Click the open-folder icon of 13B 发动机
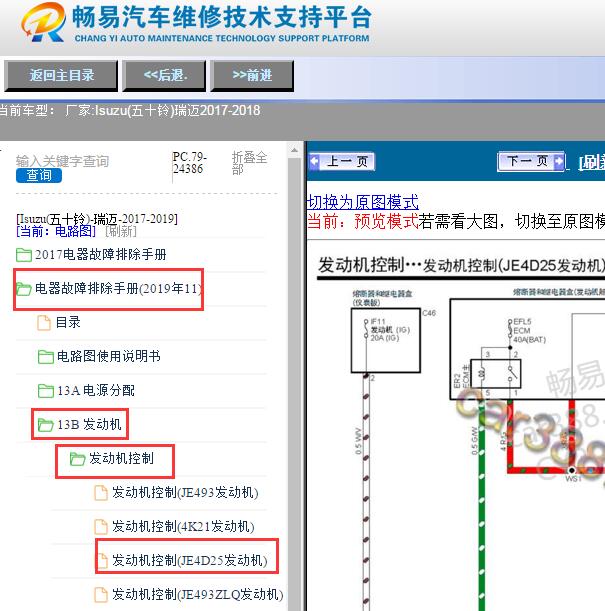Image resolution: width=605 pixels, height=611 pixels. pyautogui.click(x=46, y=424)
